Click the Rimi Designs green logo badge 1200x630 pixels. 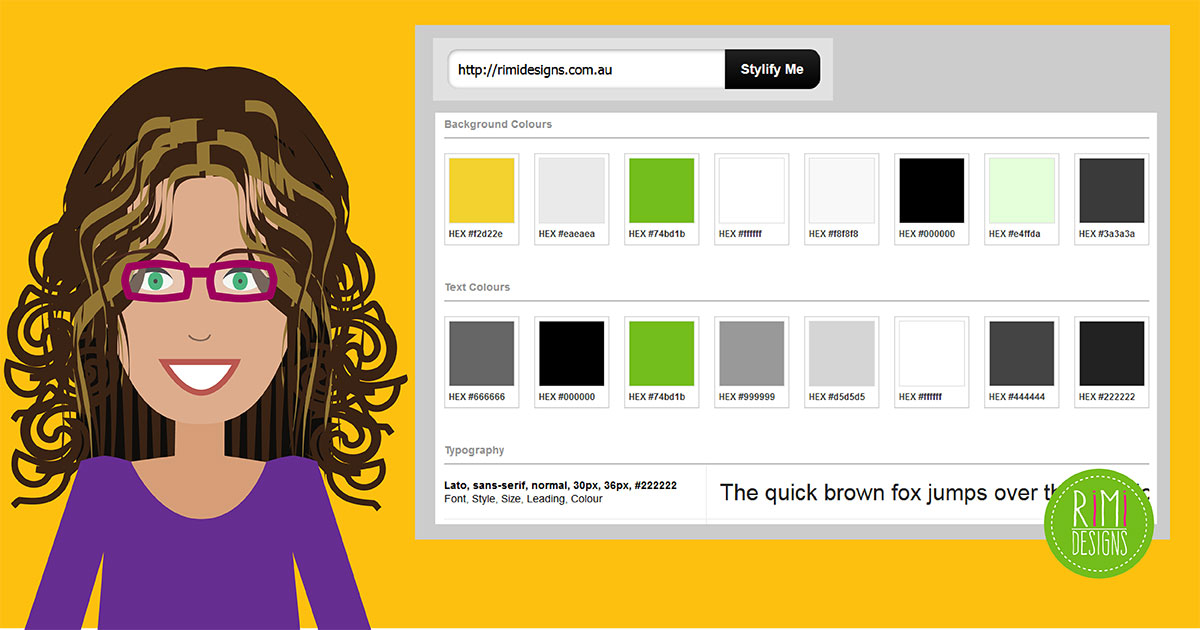(x=1099, y=523)
